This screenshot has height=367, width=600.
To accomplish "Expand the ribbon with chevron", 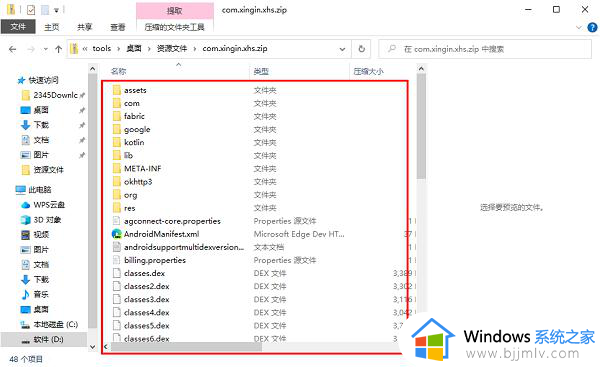I will [579, 28].
